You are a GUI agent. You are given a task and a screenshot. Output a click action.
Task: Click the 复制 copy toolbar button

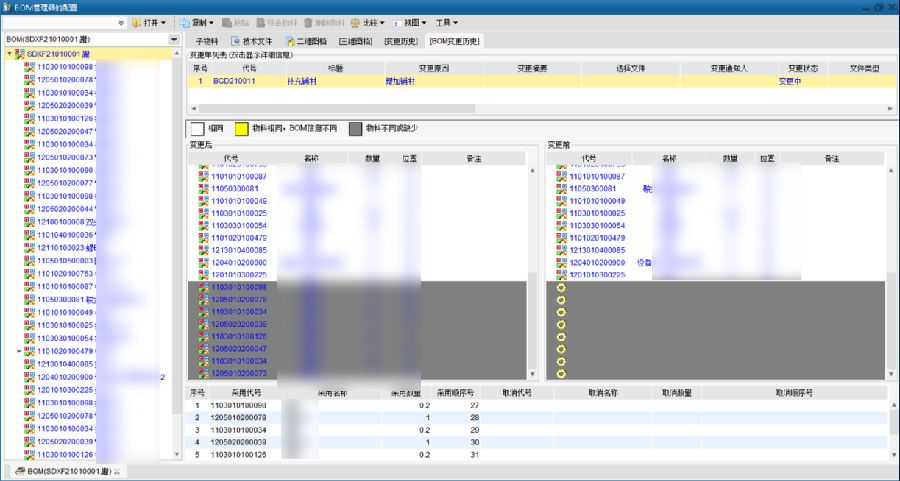point(201,22)
